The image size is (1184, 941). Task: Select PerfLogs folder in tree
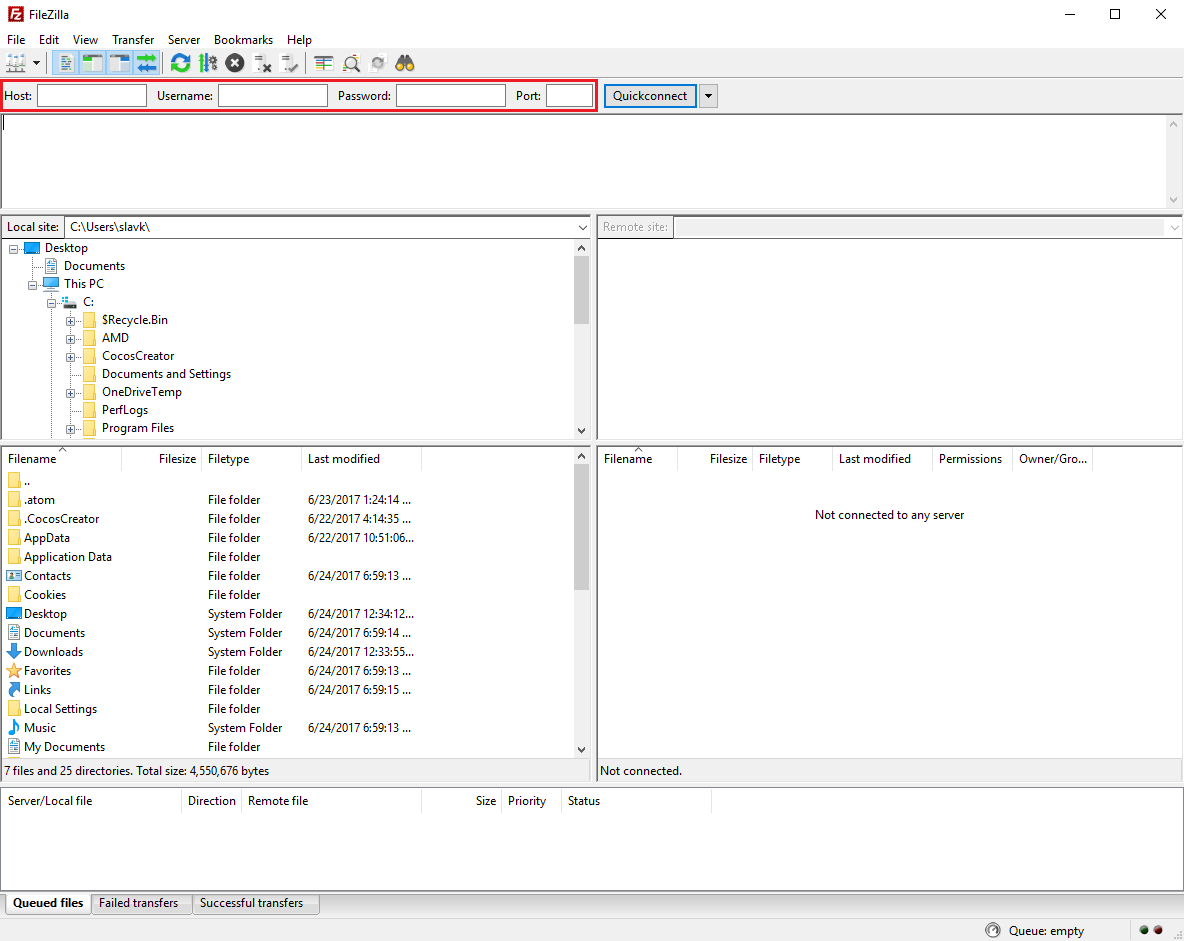(x=125, y=410)
